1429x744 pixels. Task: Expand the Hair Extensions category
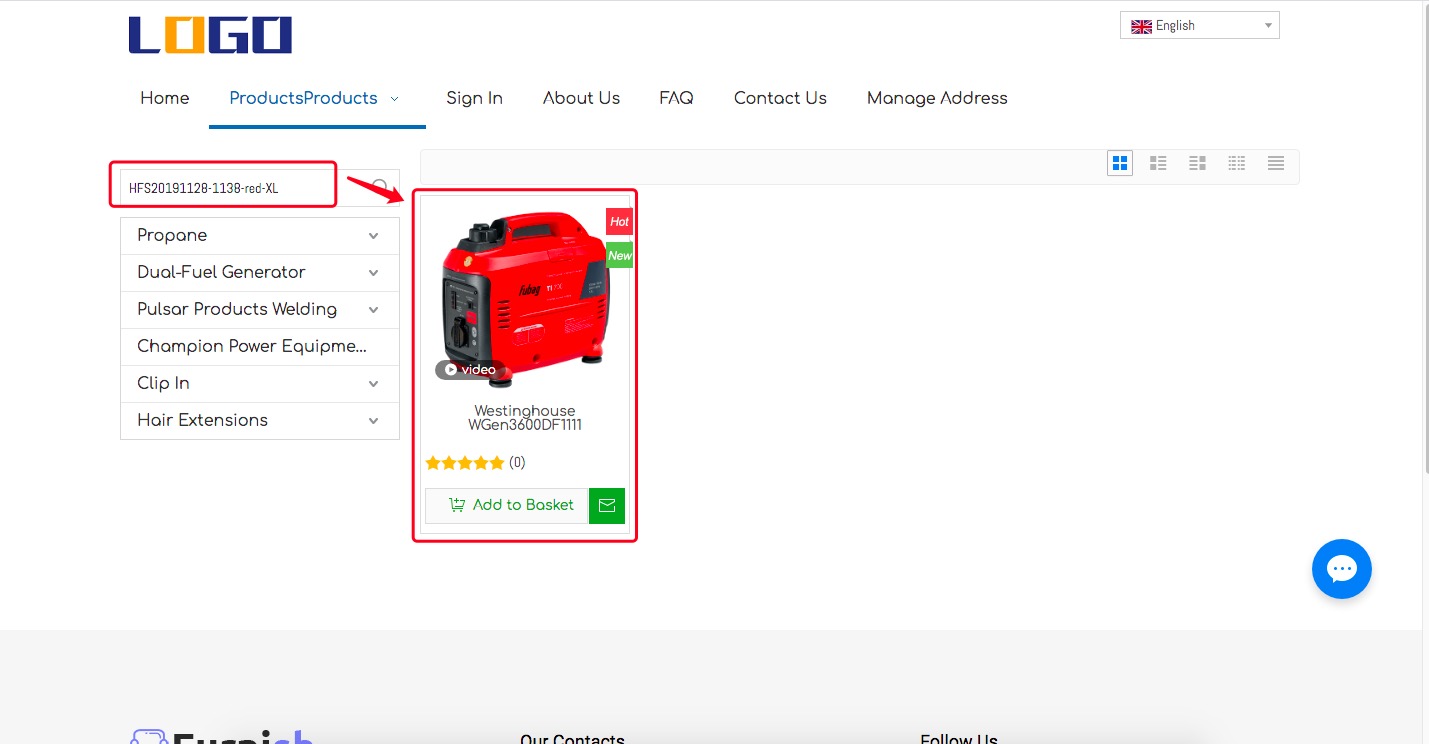(x=373, y=421)
